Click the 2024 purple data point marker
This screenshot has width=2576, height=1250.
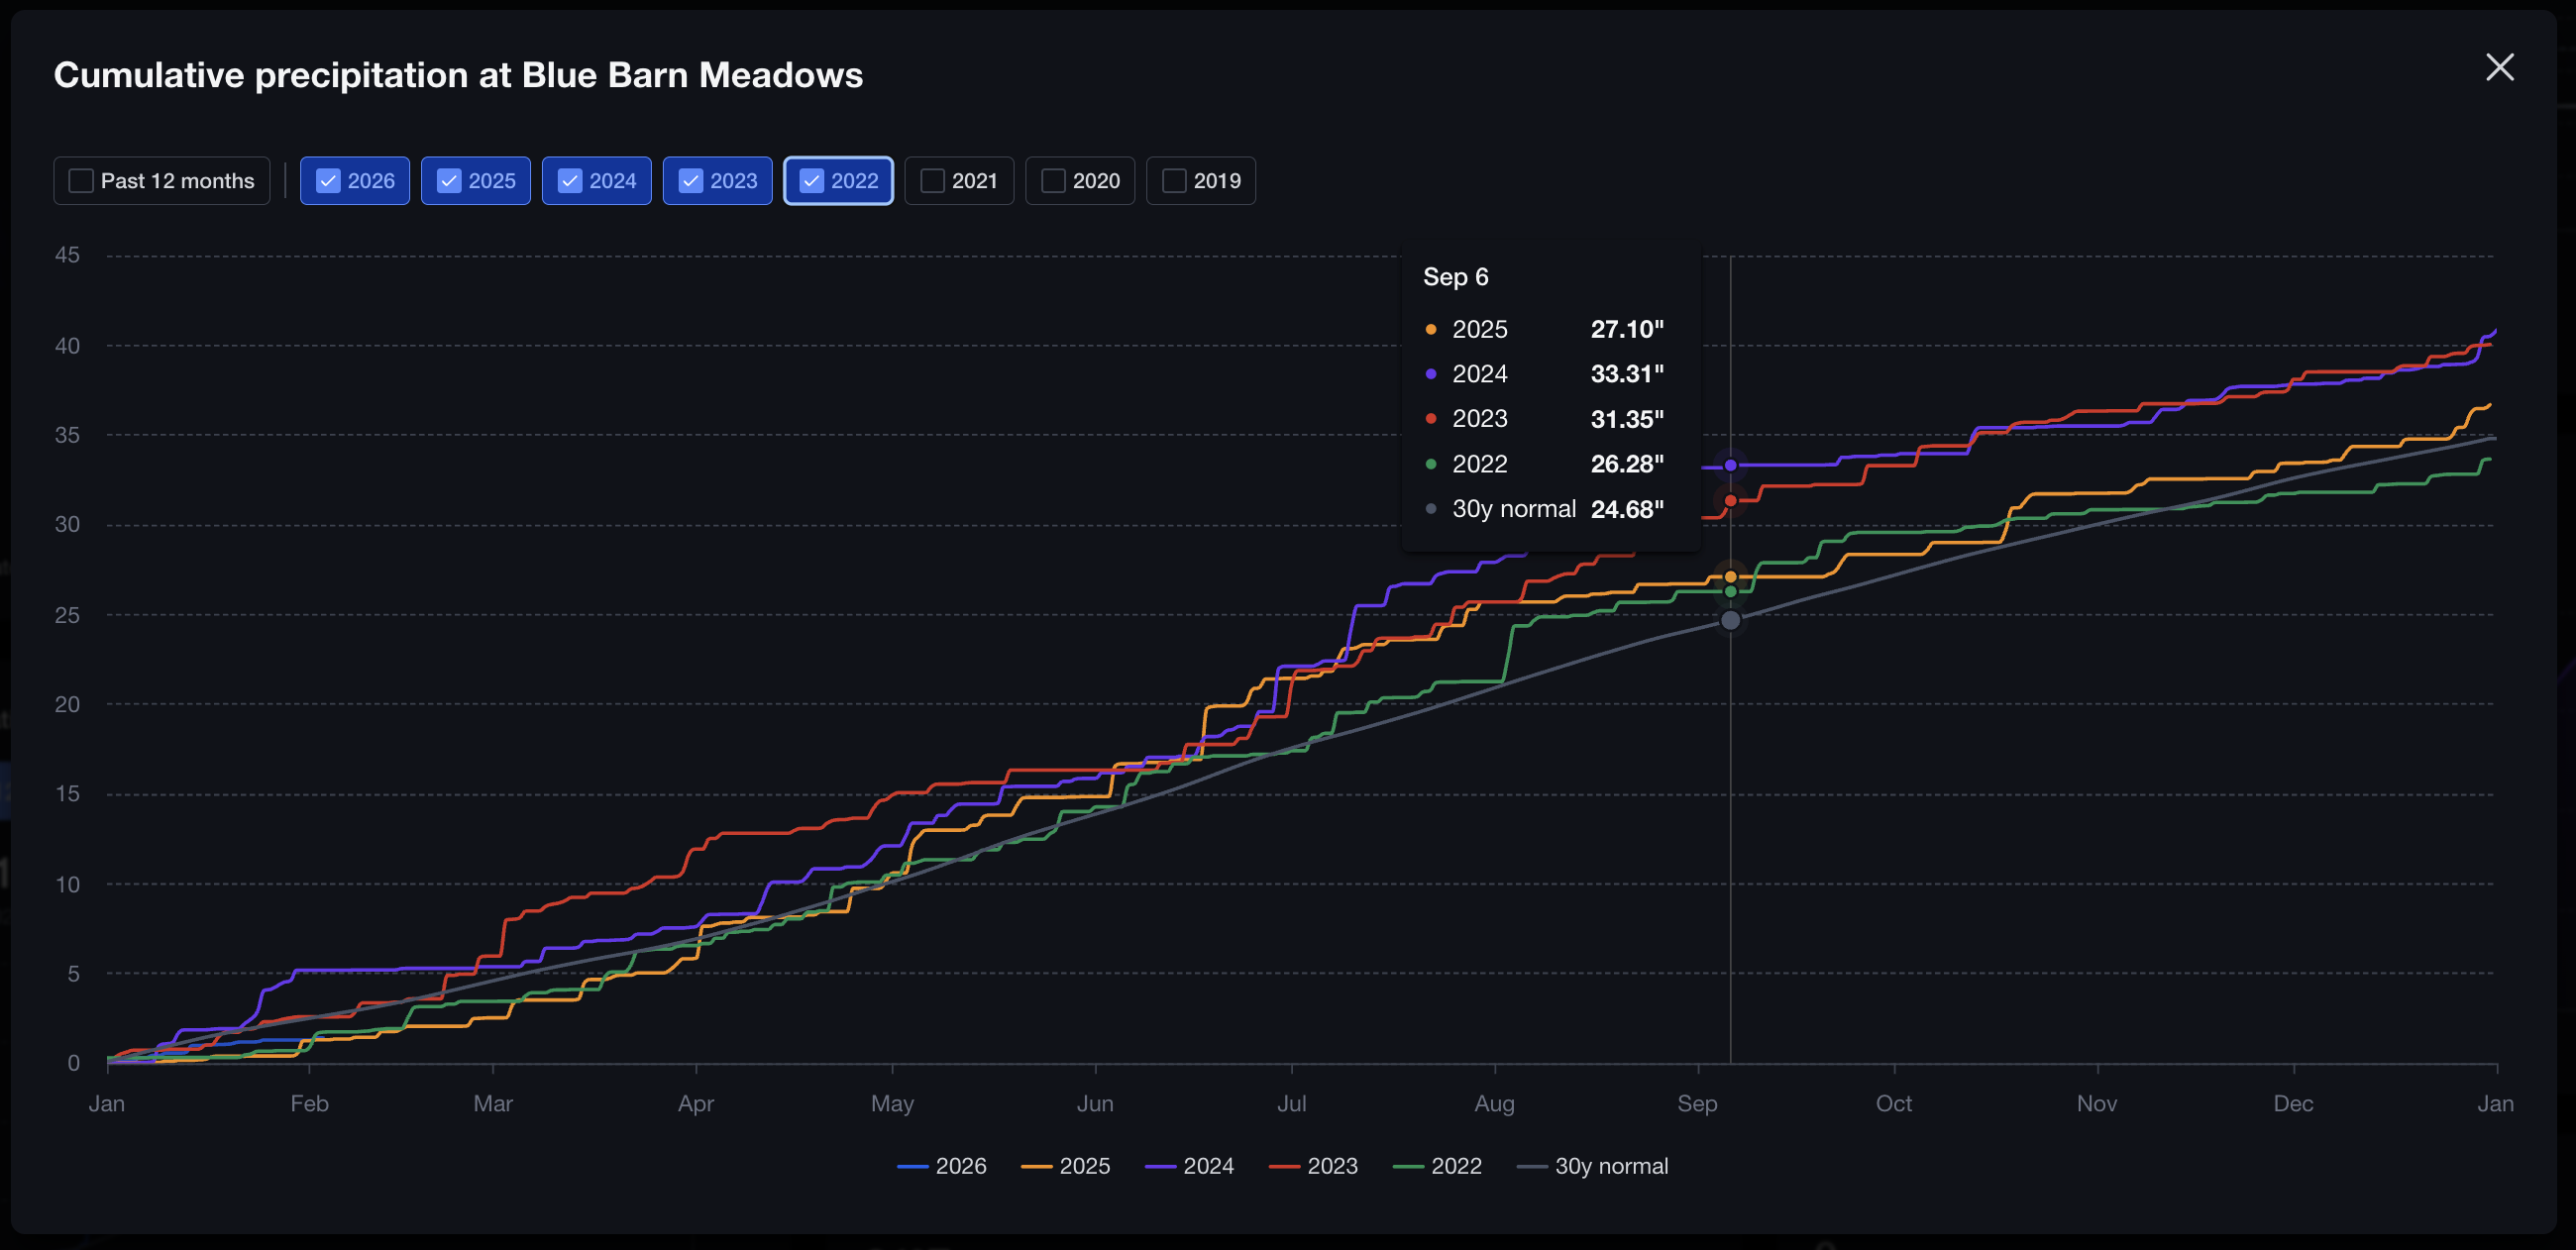click(x=1730, y=465)
